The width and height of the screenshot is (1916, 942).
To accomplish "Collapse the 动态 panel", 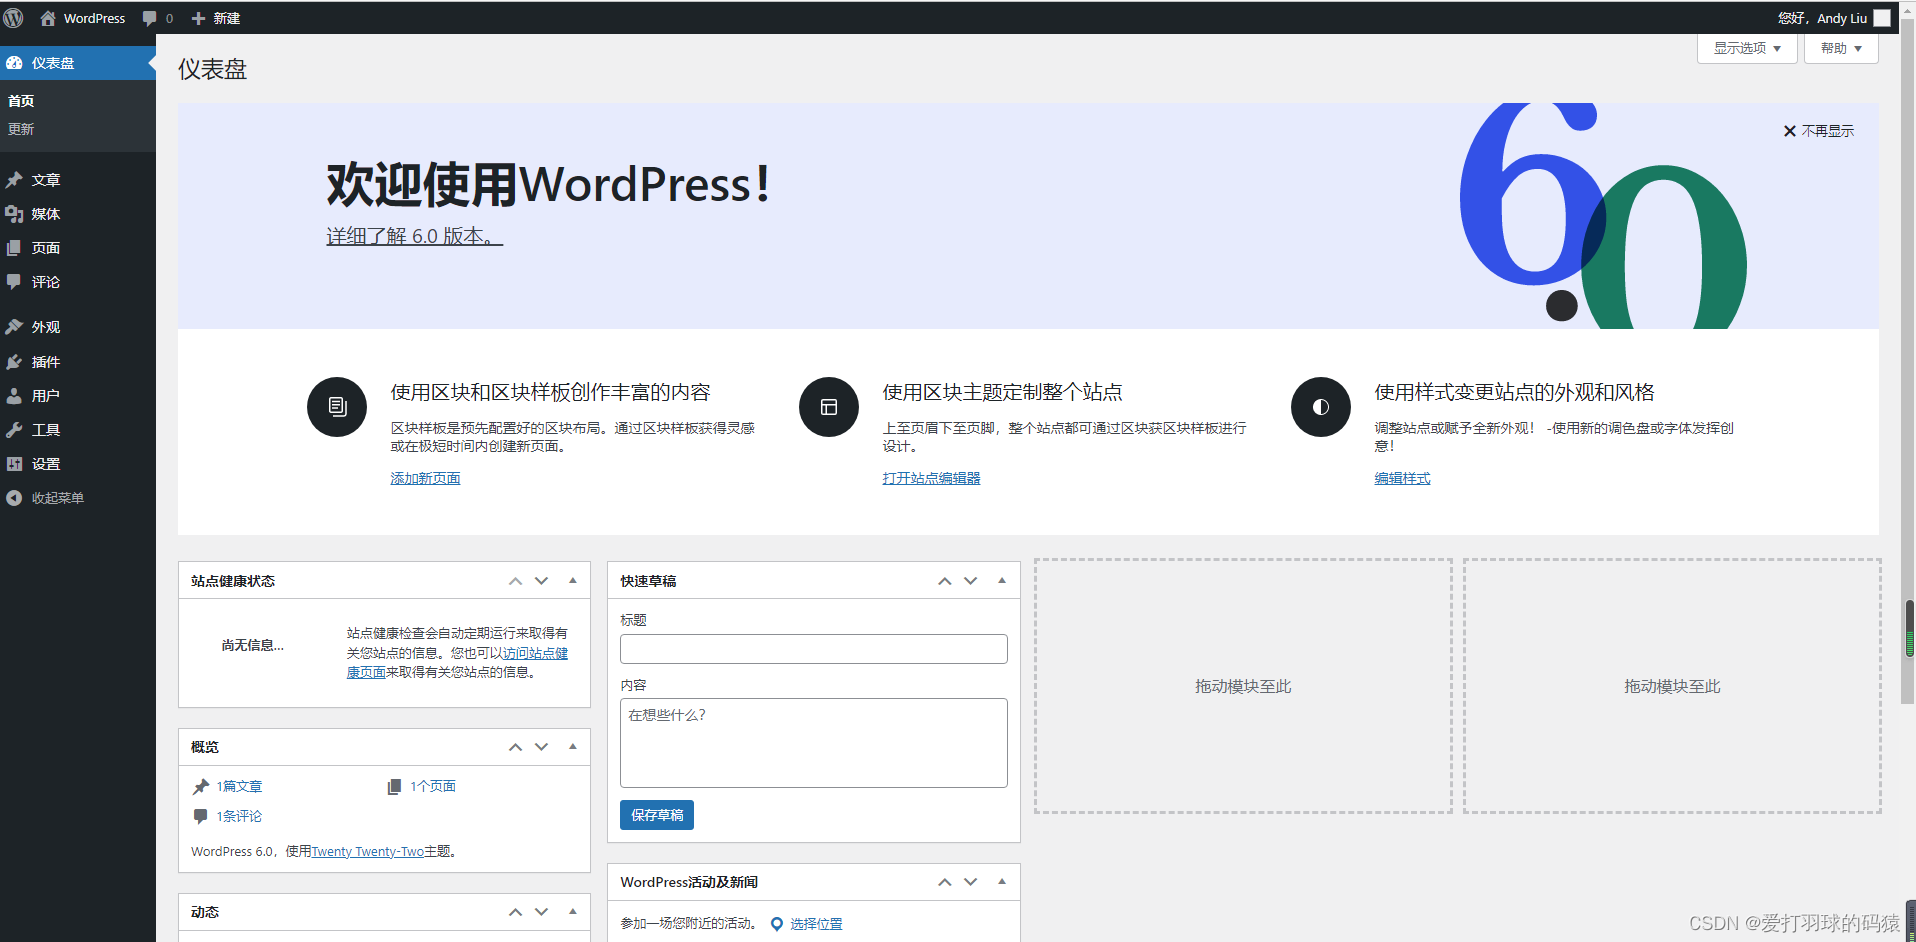I will click(573, 912).
